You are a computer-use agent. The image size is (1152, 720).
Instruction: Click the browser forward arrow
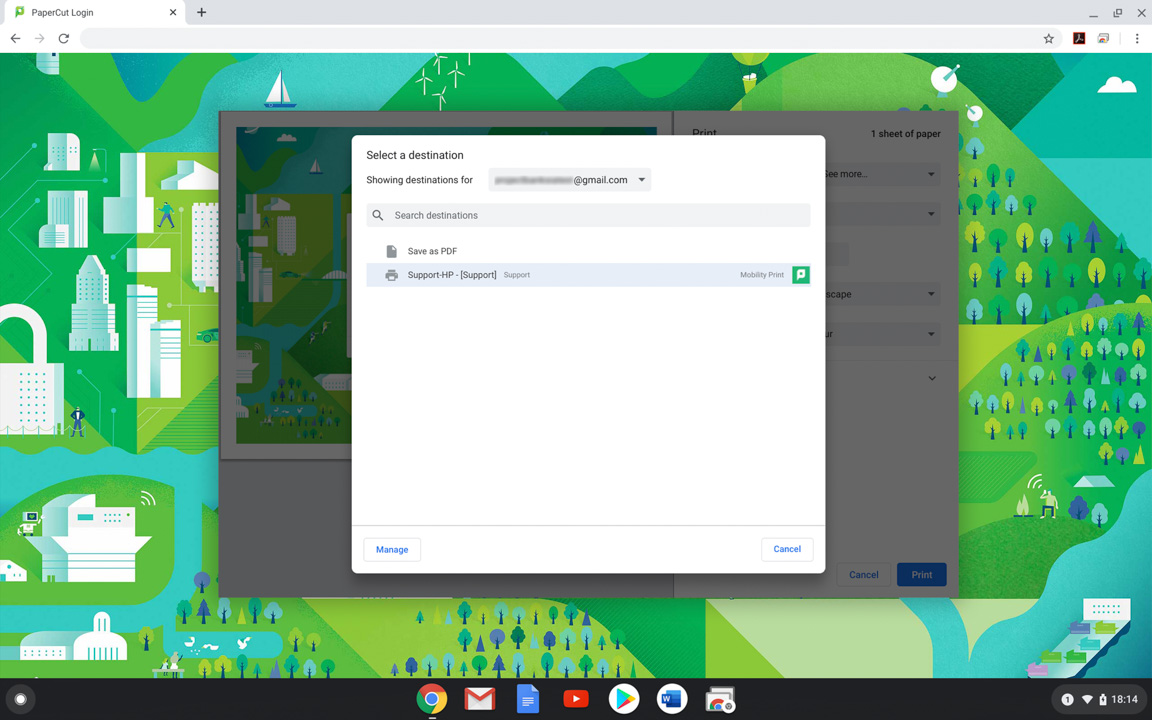(x=40, y=38)
